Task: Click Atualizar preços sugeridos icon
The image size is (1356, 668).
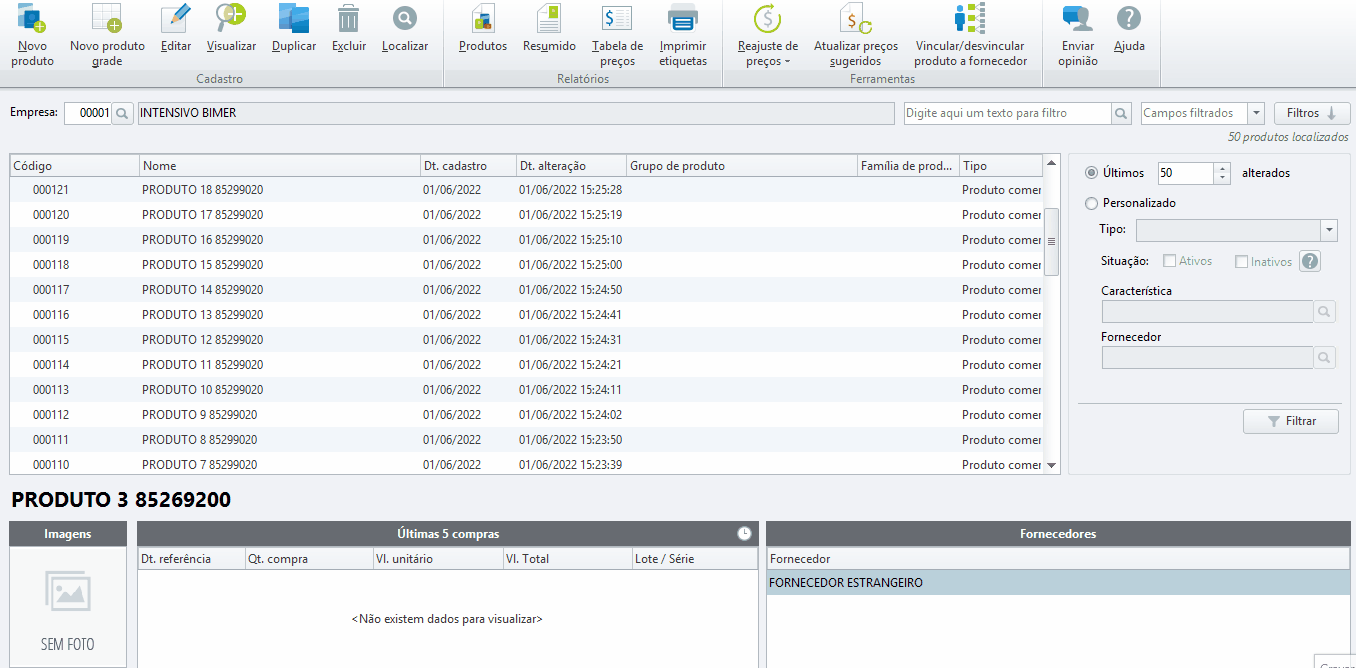Action: click(855, 18)
